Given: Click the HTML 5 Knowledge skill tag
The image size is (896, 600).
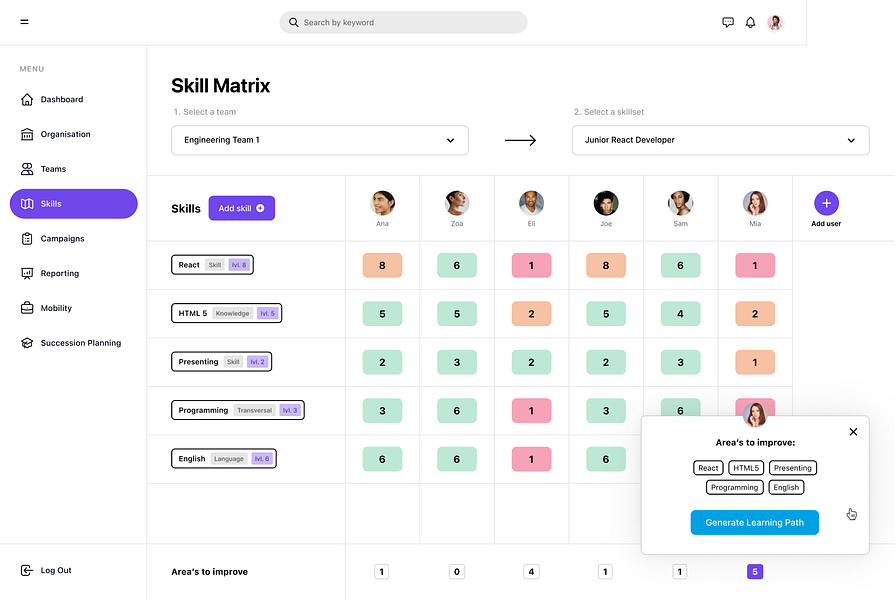Looking at the screenshot, I should pos(226,313).
